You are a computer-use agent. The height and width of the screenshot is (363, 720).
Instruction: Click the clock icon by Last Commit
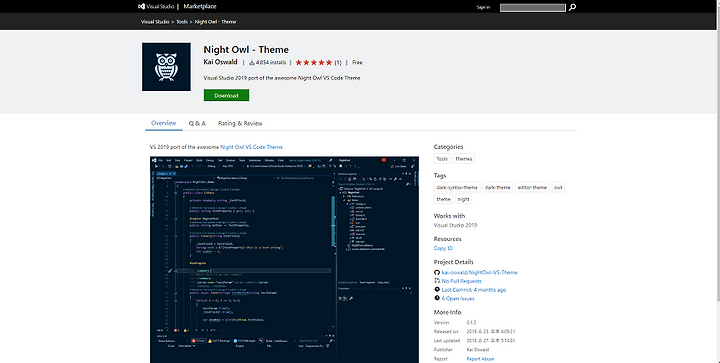pos(437,290)
